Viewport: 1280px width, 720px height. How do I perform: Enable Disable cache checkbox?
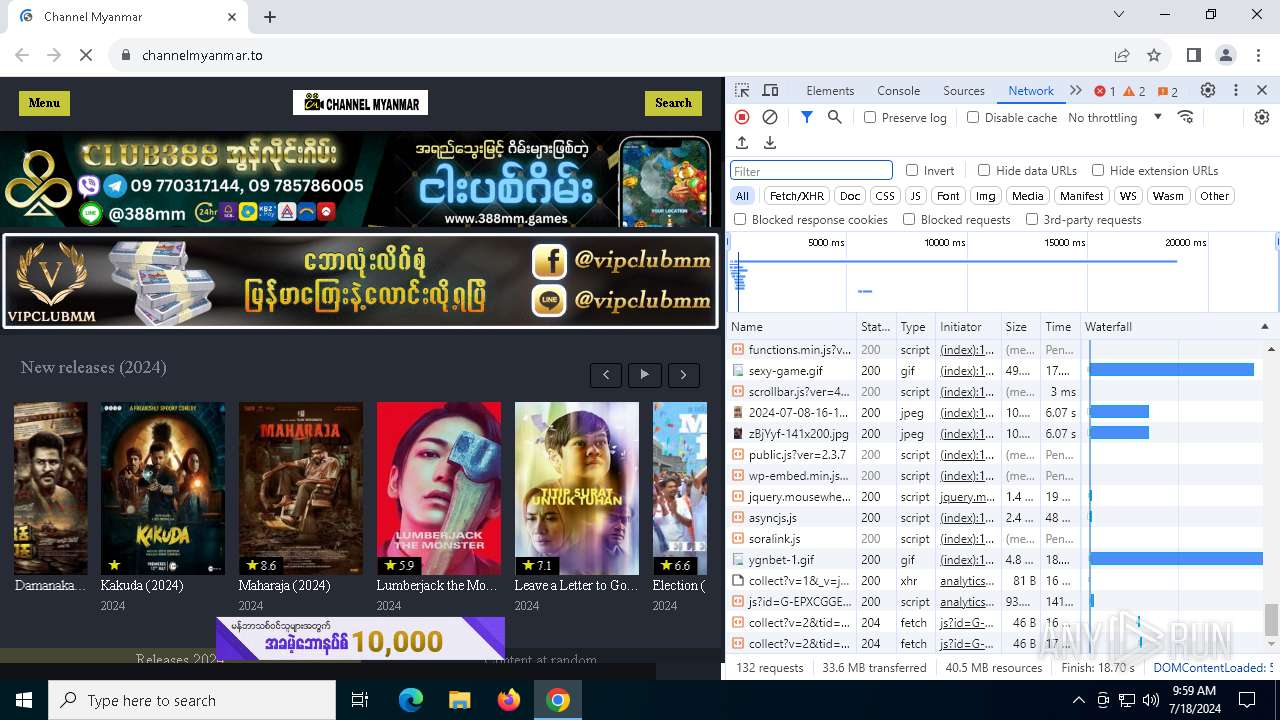pos(973,117)
